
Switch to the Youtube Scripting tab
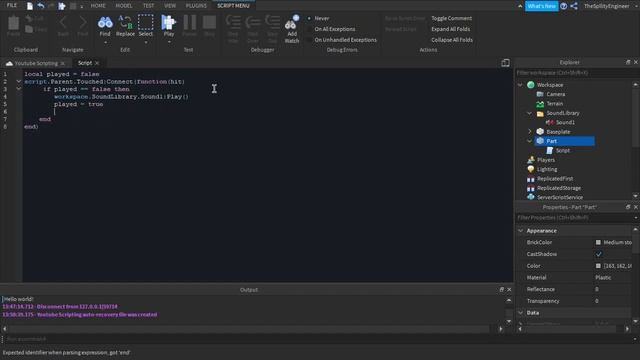[36, 63]
